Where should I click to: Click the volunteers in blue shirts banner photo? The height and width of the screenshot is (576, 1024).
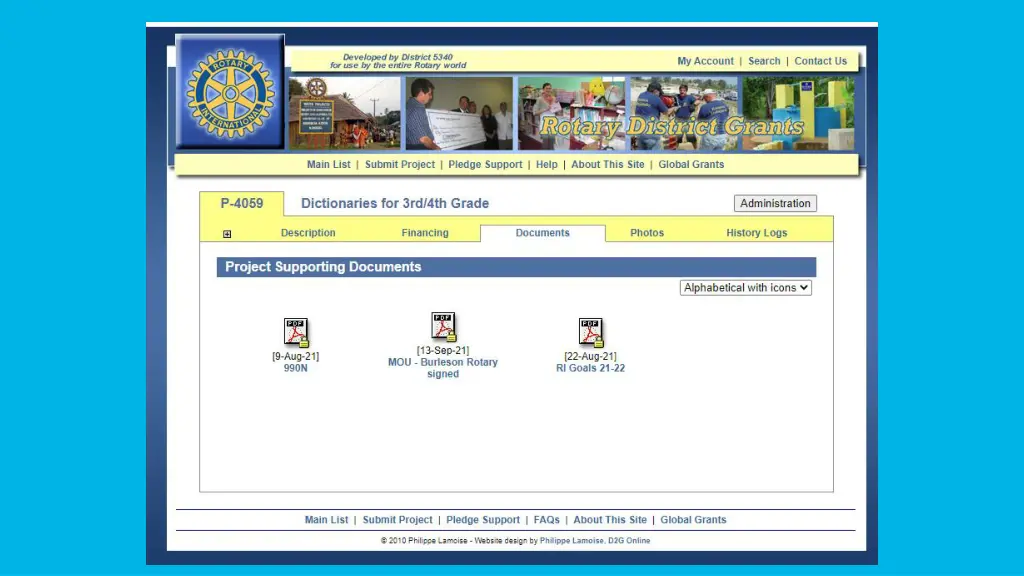coord(684,114)
